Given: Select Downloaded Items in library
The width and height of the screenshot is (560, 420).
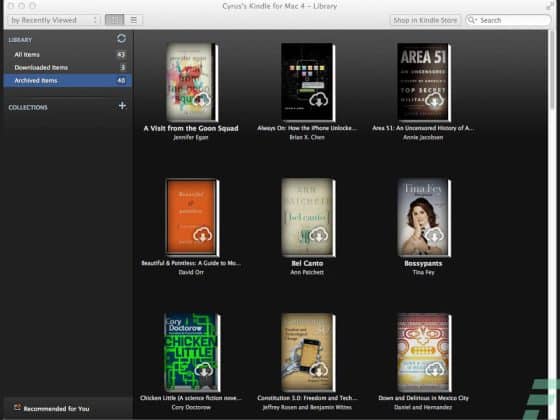Looking at the screenshot, I should point(68,68).
